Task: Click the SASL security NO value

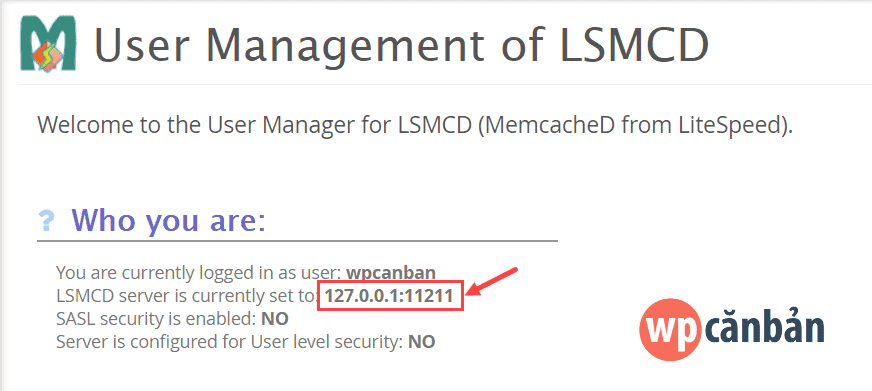Action: pyautogui.click(x=275, y=319)
